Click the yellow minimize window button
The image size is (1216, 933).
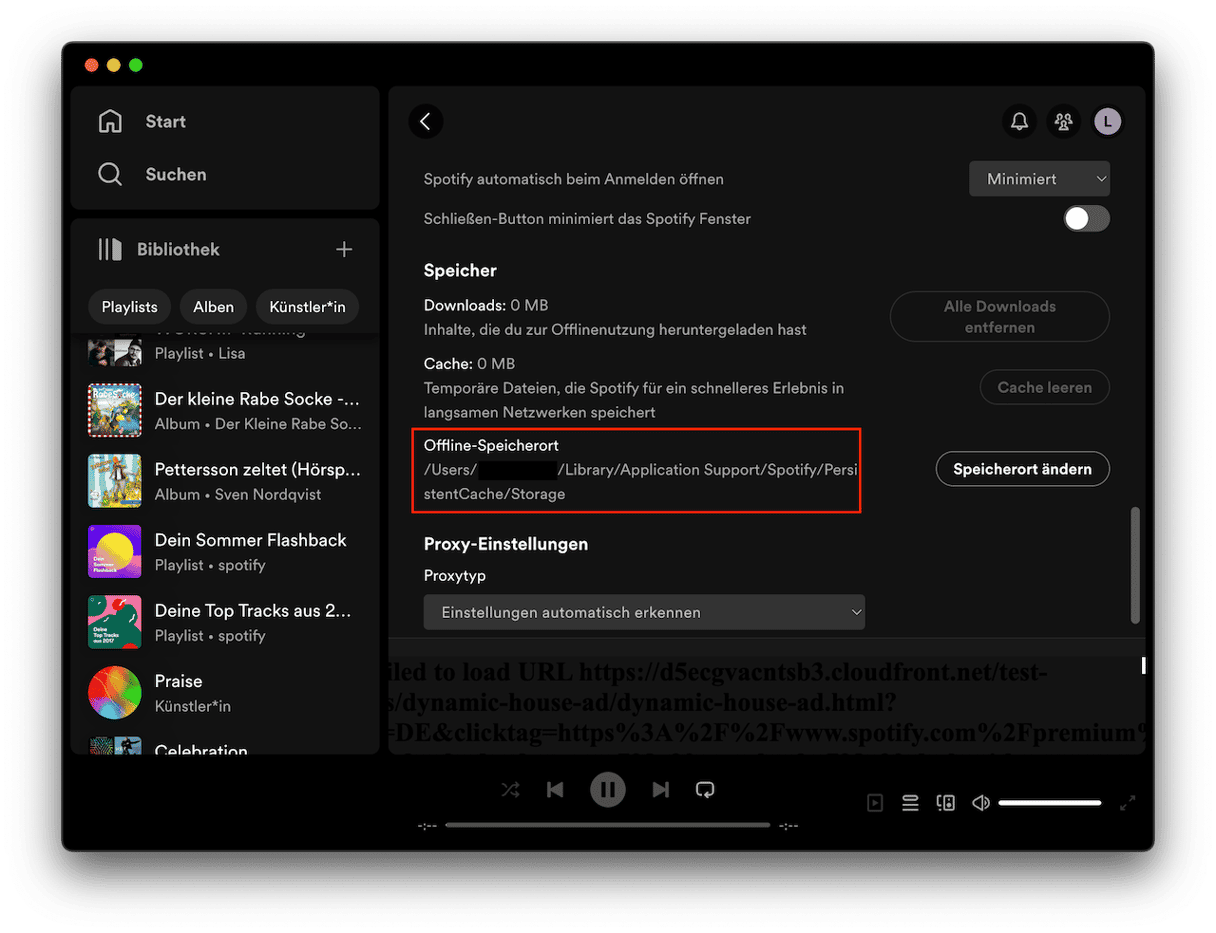pyautogui.click(x=114, y=65)
